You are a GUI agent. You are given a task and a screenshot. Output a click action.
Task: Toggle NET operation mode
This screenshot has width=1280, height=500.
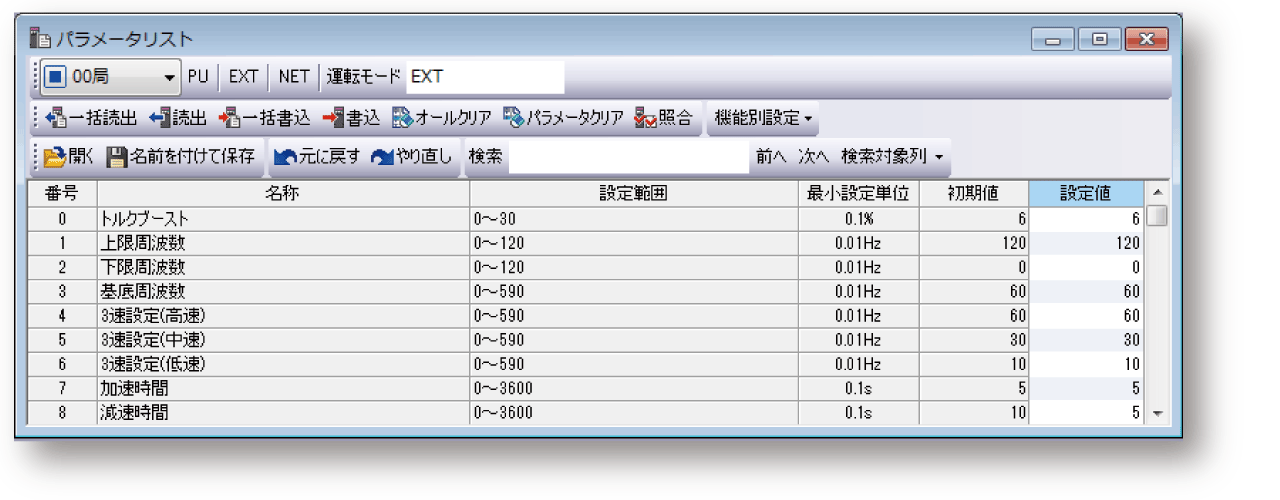293,76
